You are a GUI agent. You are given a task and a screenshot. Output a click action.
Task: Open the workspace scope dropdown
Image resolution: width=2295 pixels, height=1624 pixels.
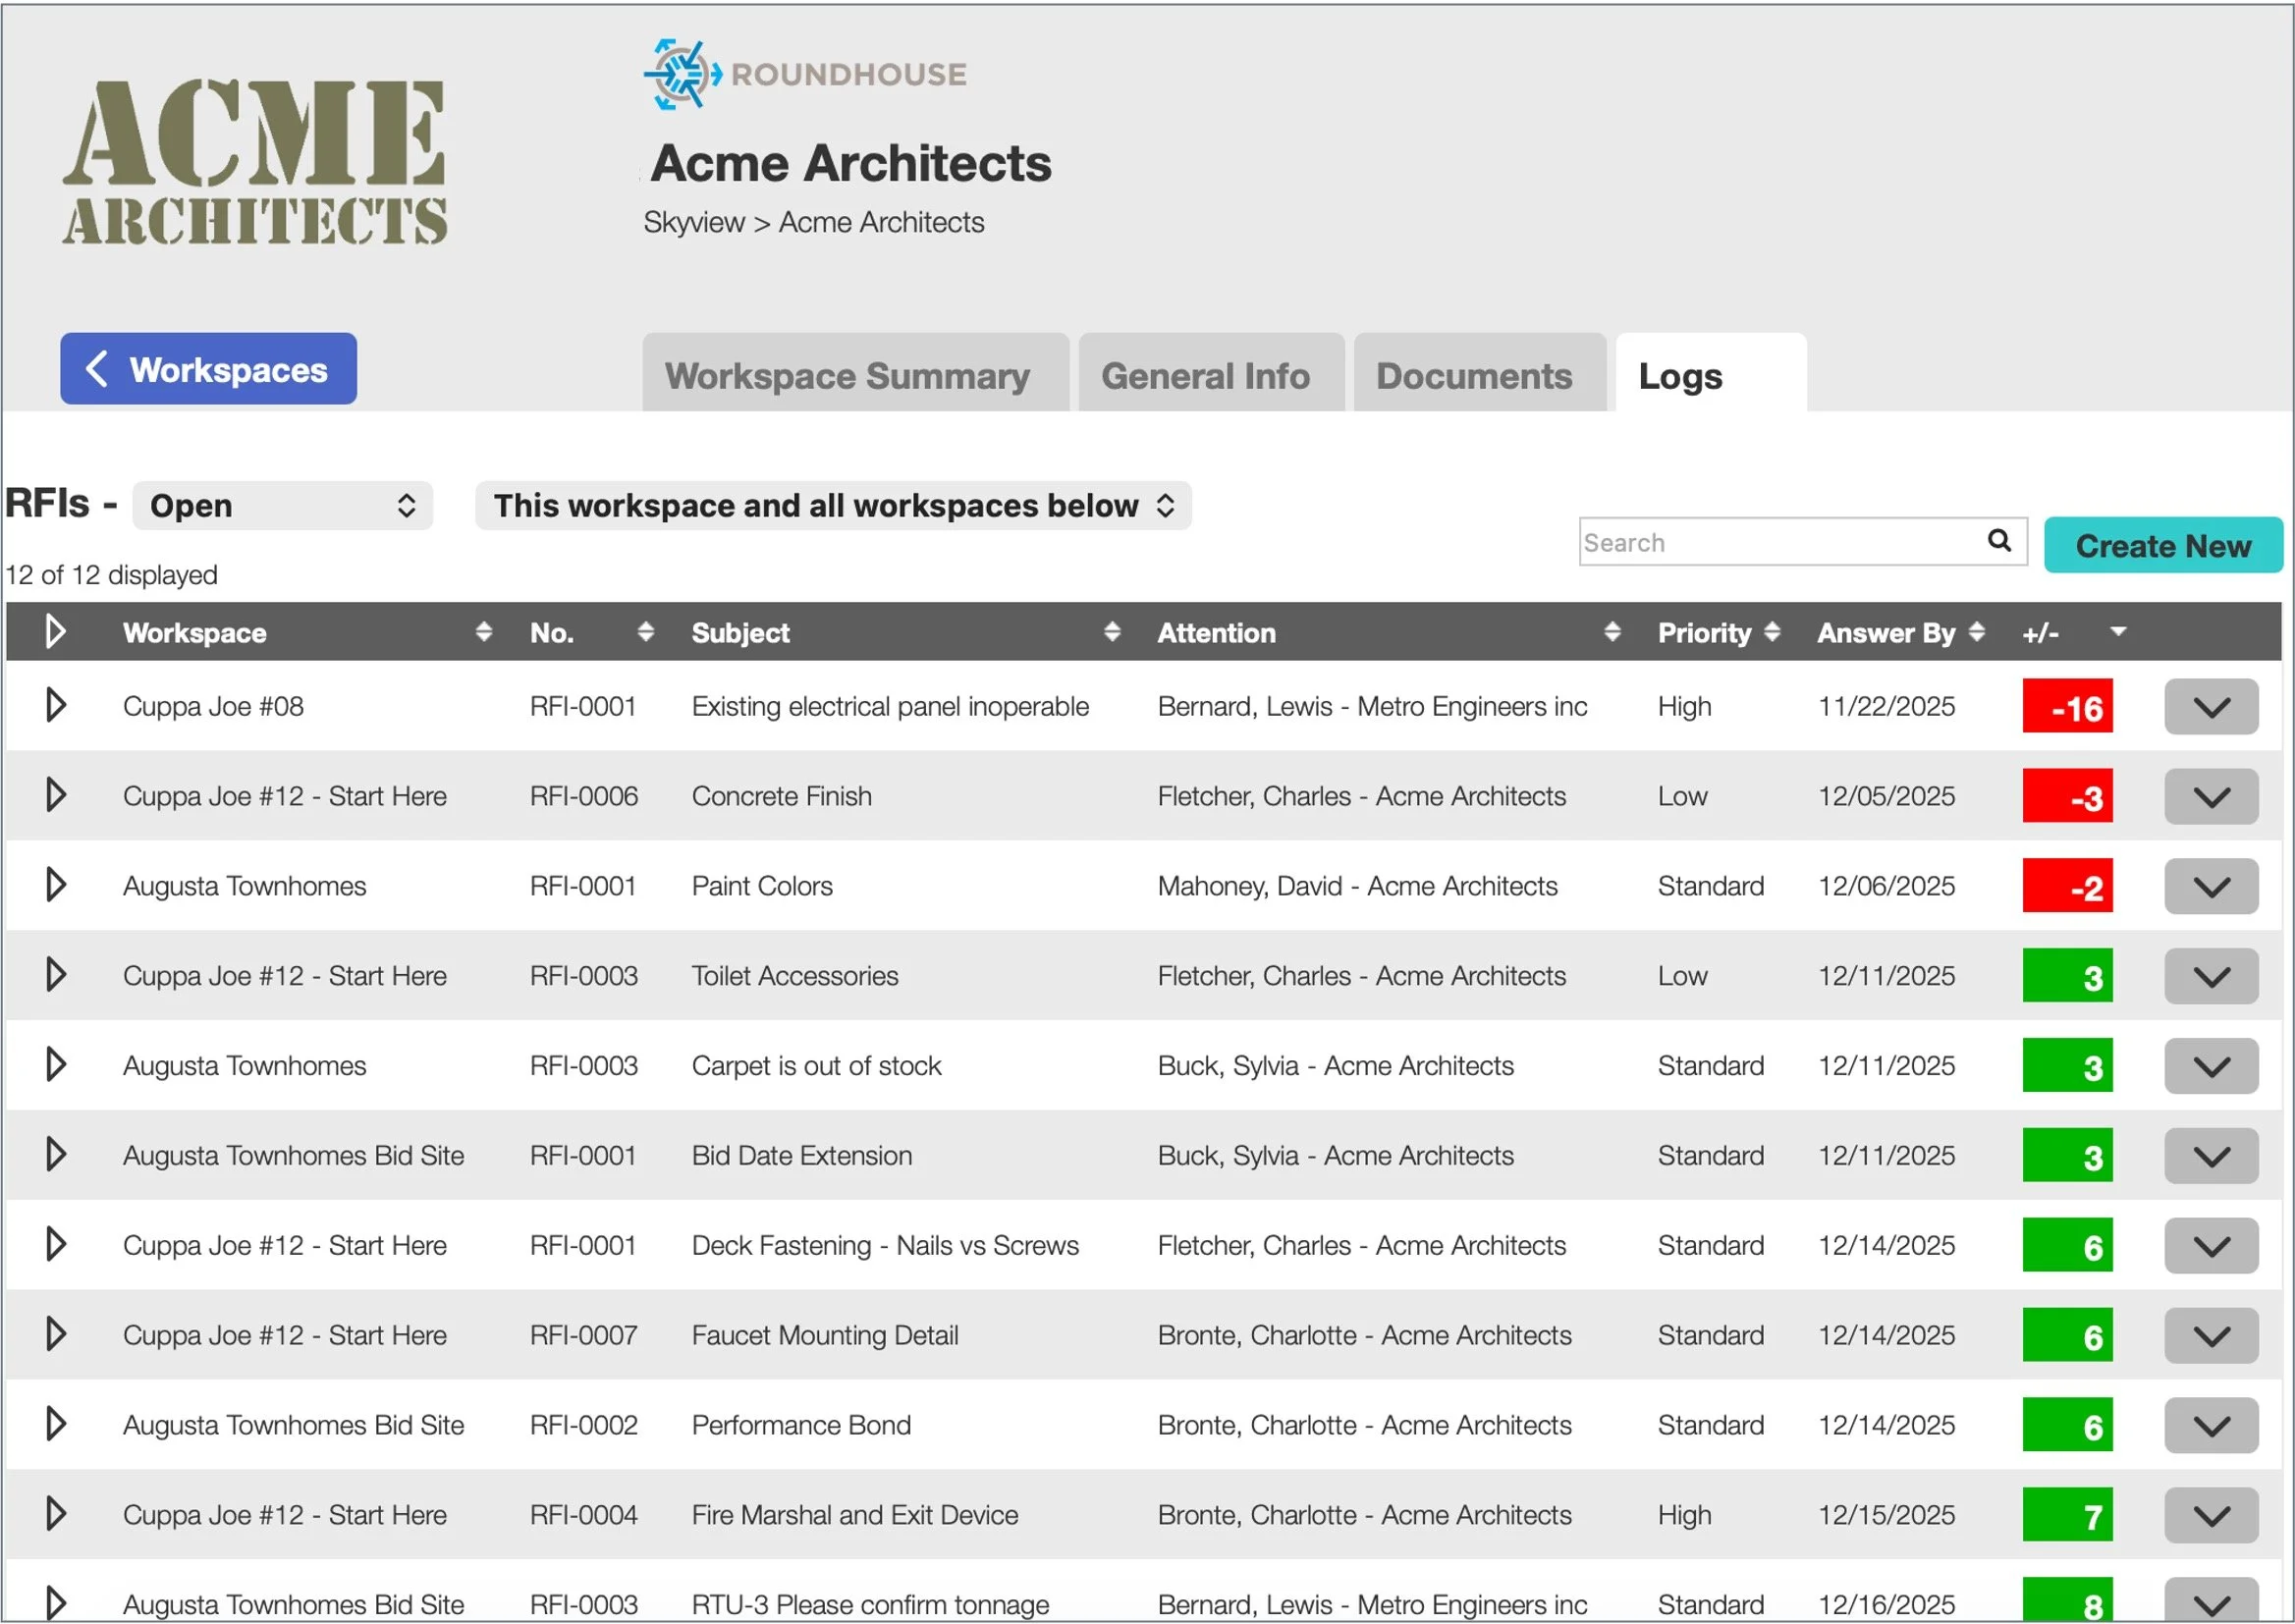(x=833, y=506)
